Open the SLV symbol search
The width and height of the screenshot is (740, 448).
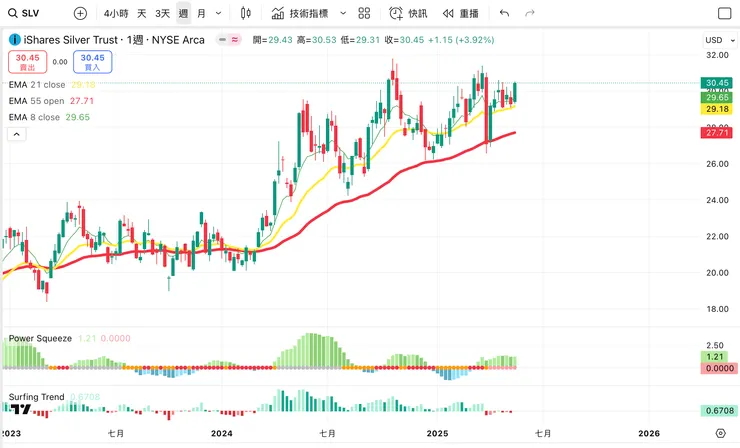point(24,13)
